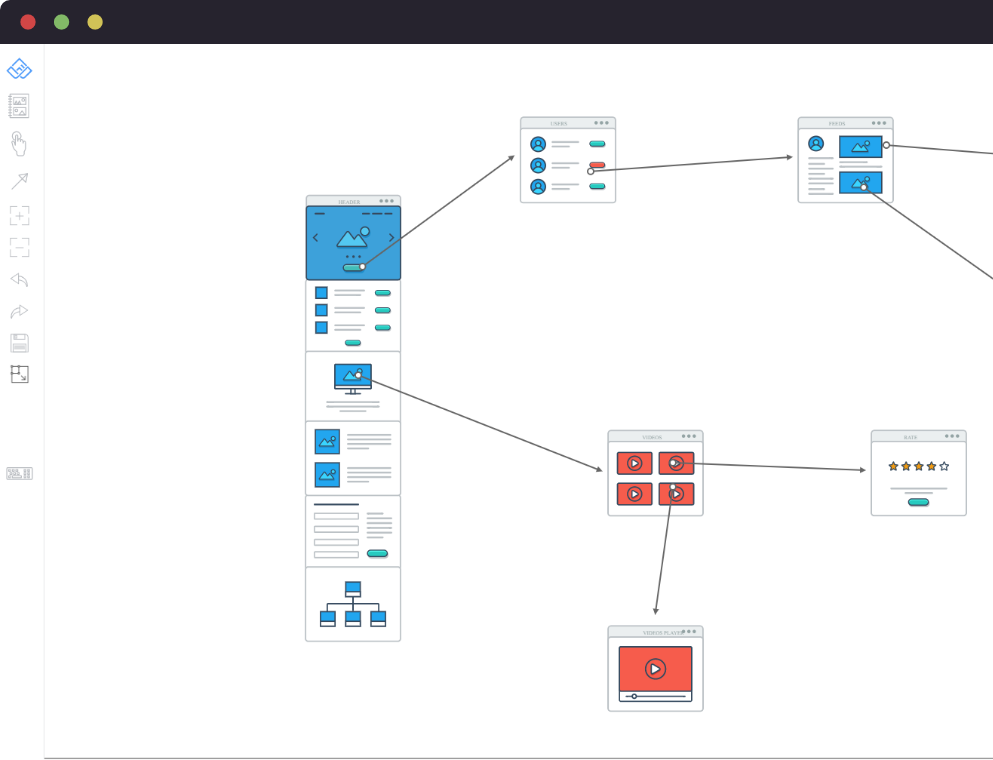Image resolution: width=993 pixels, height=760 pixels.
Task: Redo the last action
Action: (20, 311)
